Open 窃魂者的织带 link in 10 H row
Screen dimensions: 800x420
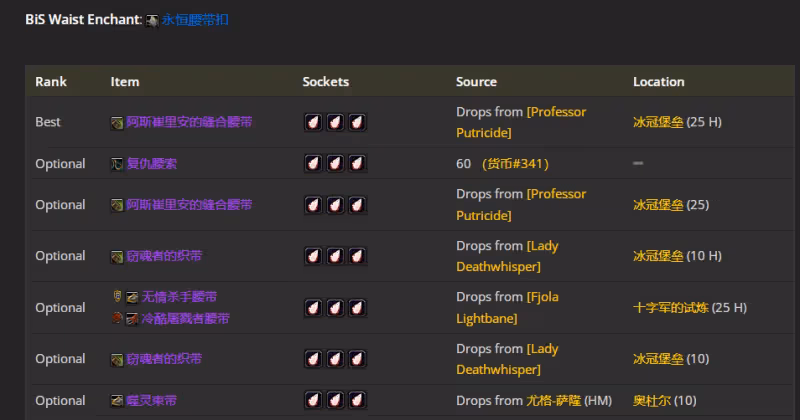(x=164, y=256)
